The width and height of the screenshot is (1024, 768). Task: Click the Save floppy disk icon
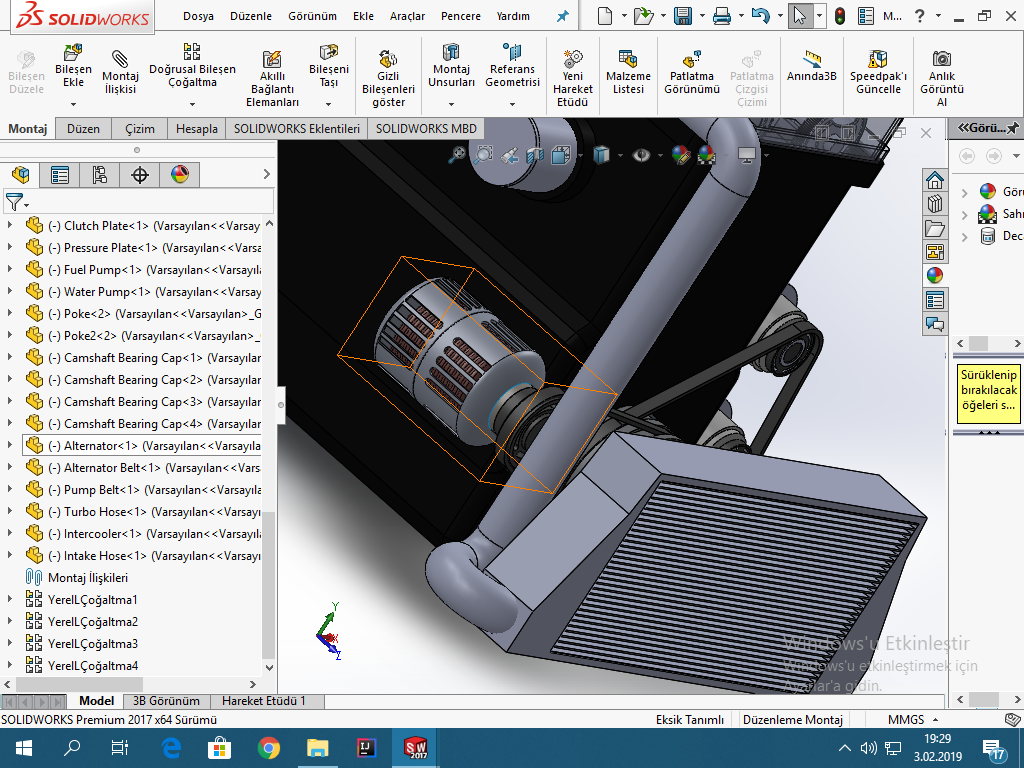coord(683,16)
